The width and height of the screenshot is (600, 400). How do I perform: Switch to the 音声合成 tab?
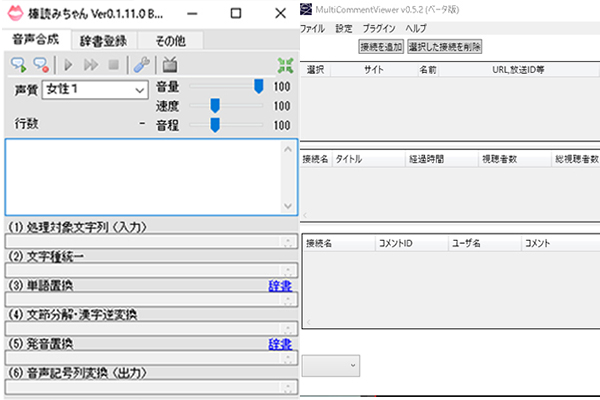(36, 39)
